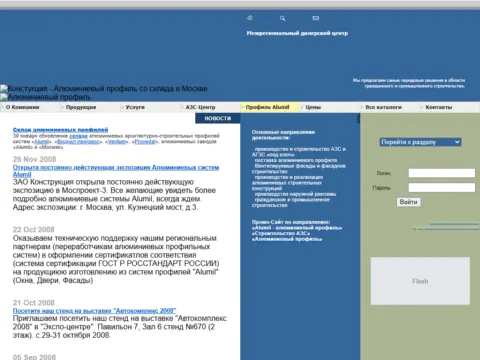Open the 'Строительство АЗС' promo site link
This screenshot has height=360, width=480.
pos(280,234)
